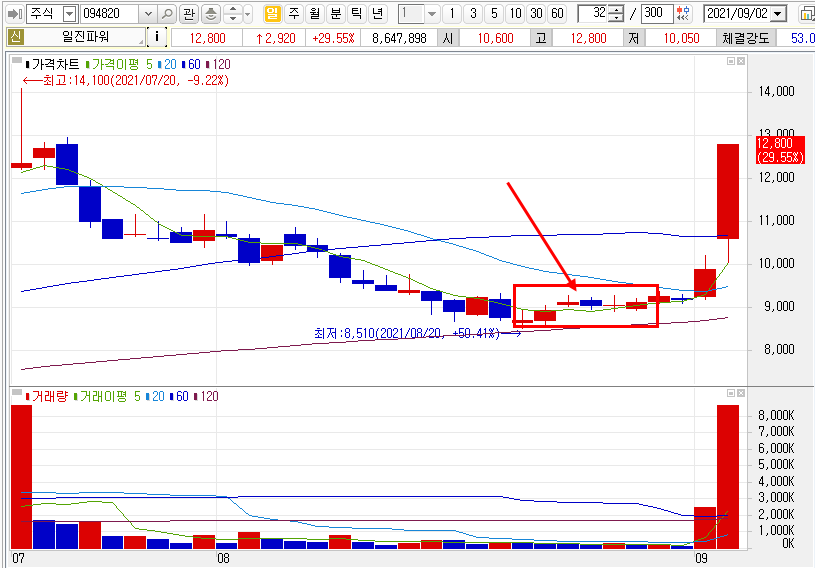Click the candle shift icon after 300
The image size is (815, 568).
pos(683,14)
